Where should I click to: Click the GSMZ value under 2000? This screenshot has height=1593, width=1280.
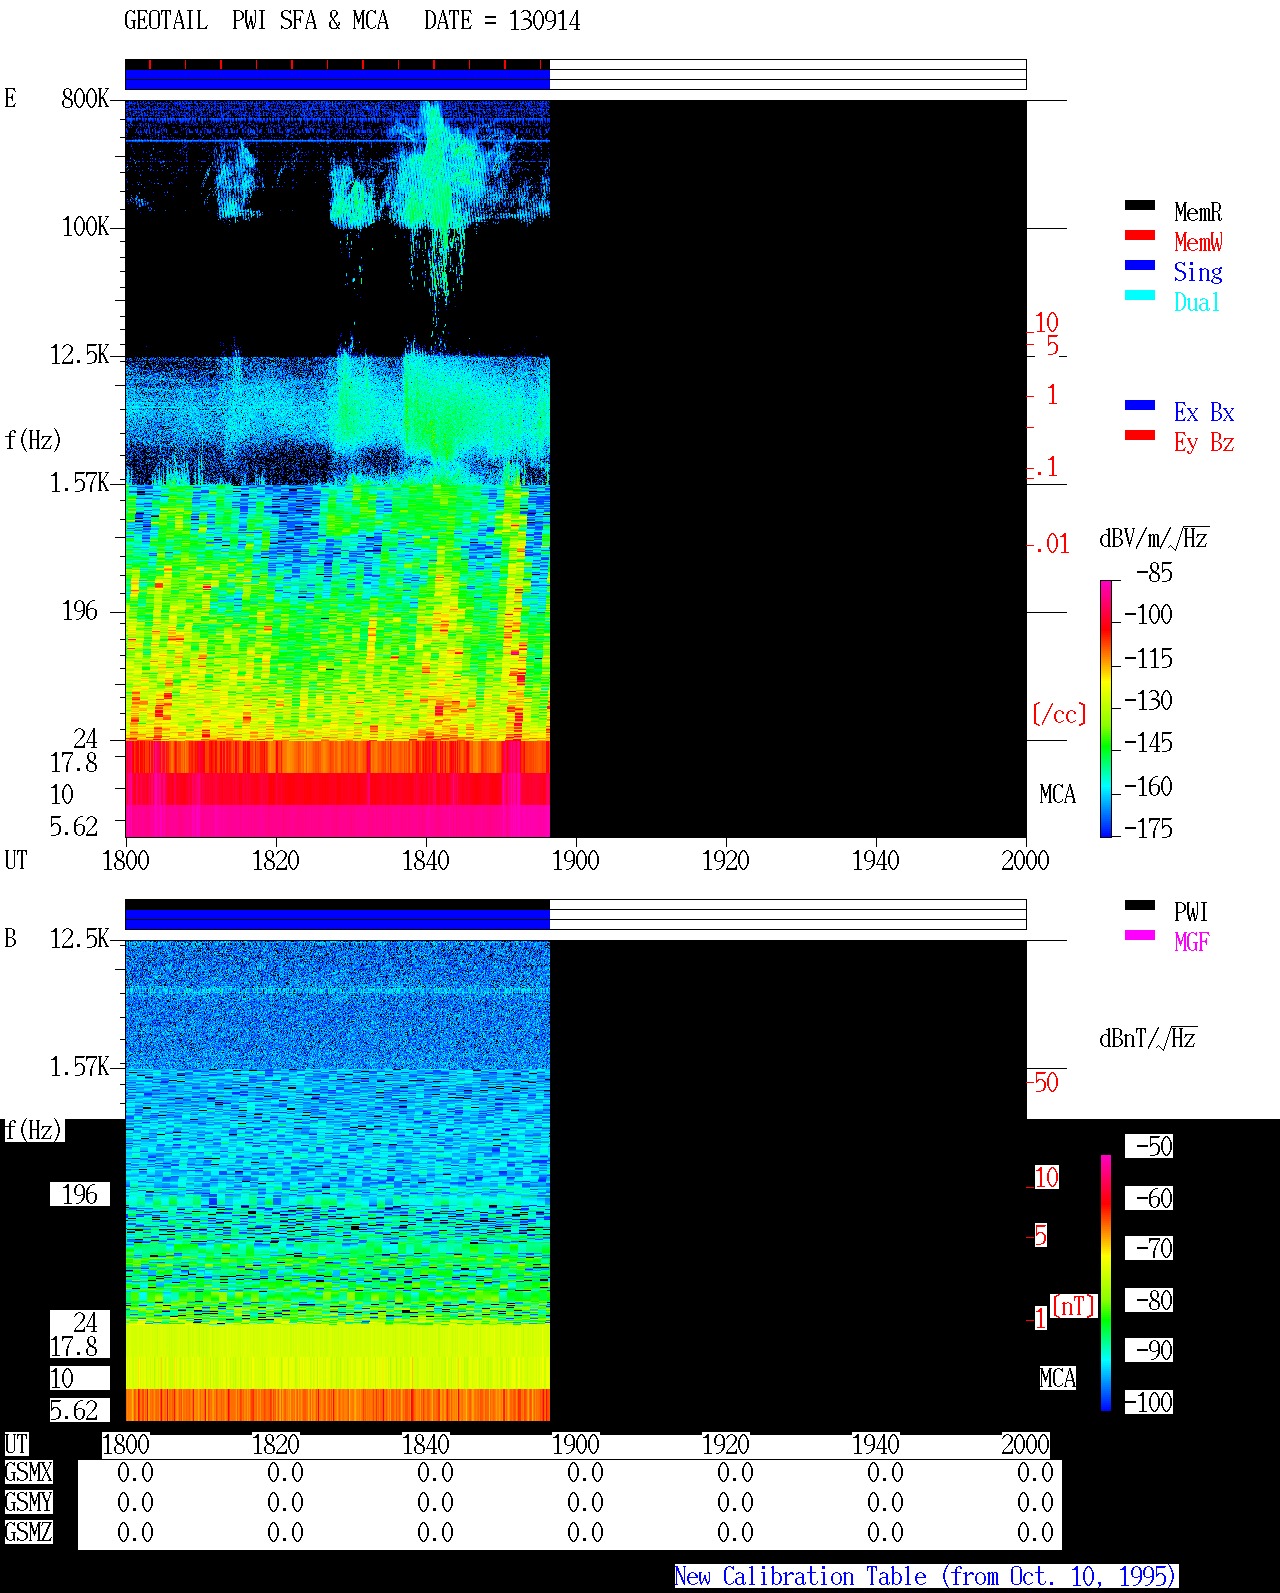point(1035,1532)
